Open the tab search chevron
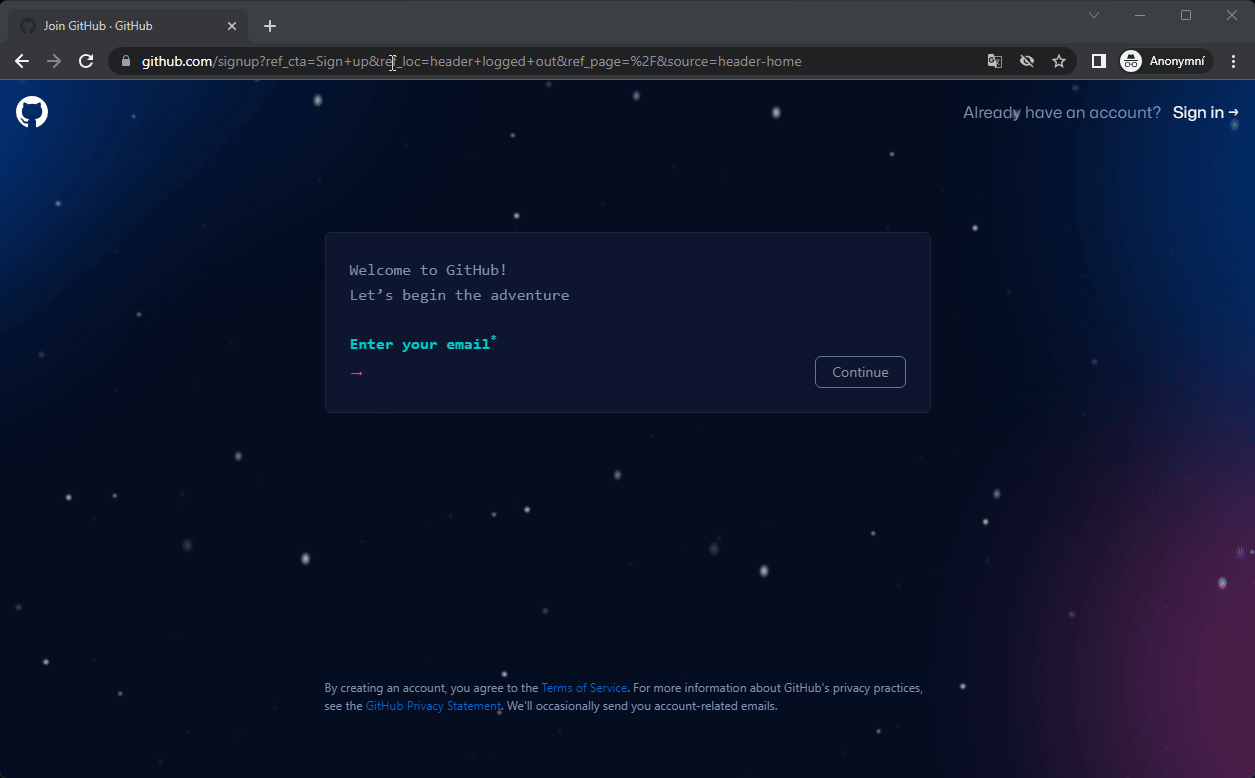The height and width of the screenshot is (778, 1255). (x=1094, y=15)
